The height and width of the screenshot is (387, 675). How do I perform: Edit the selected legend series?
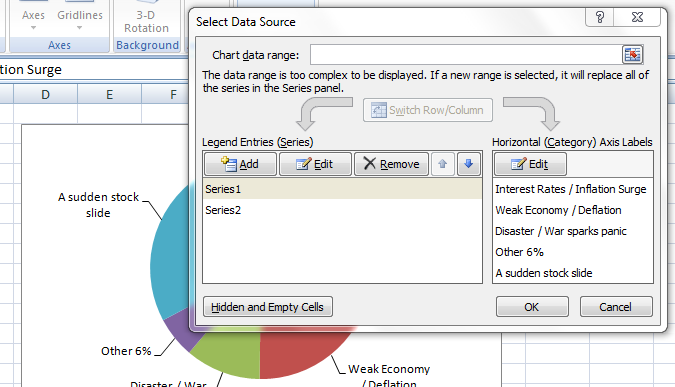click(x=315, y=164)
